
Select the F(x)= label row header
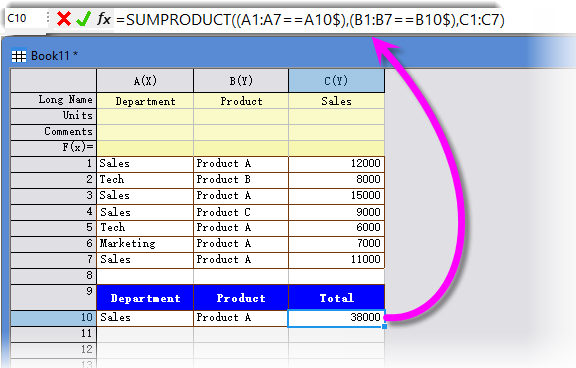pos(54,148)
